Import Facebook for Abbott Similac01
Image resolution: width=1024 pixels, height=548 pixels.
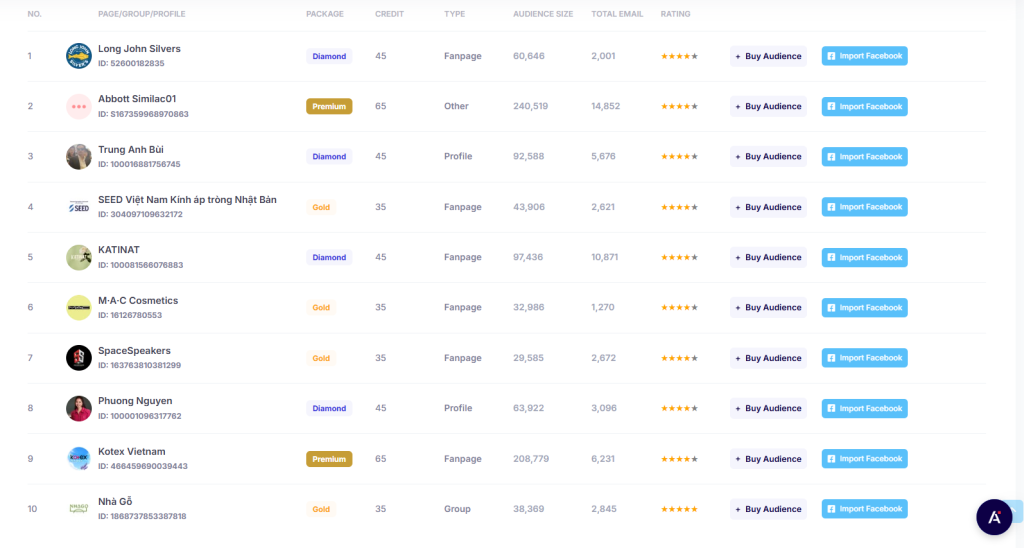864,106
